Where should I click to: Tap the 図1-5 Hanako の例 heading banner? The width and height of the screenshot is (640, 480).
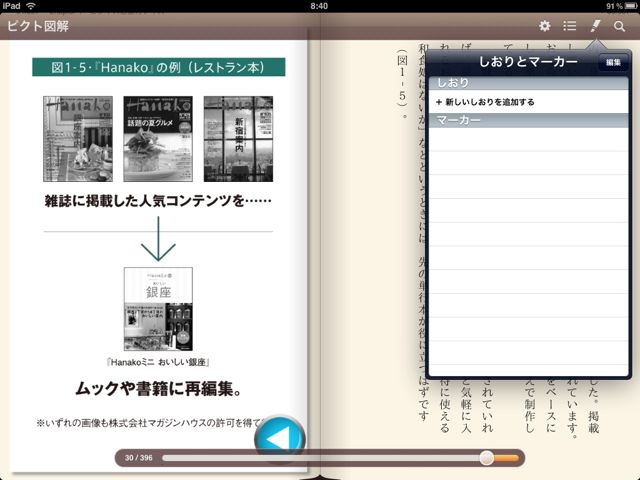[x=159, y=67]
